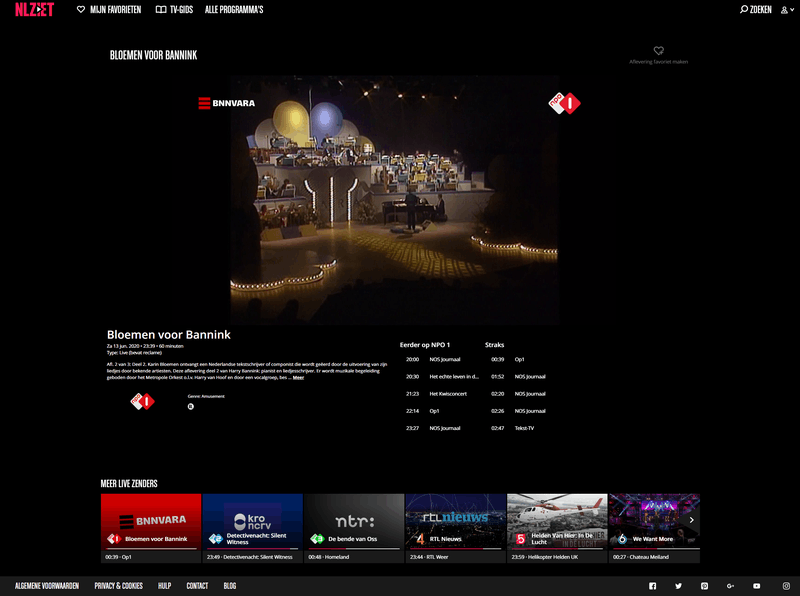Open Algemene Voorwaarden
The height and width of the screenshot is (596, 800).
[x=46, y=586]
